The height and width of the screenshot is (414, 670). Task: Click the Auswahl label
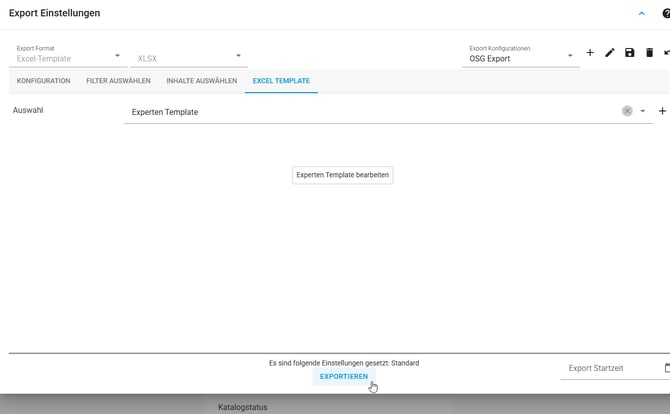pos(28,110)
